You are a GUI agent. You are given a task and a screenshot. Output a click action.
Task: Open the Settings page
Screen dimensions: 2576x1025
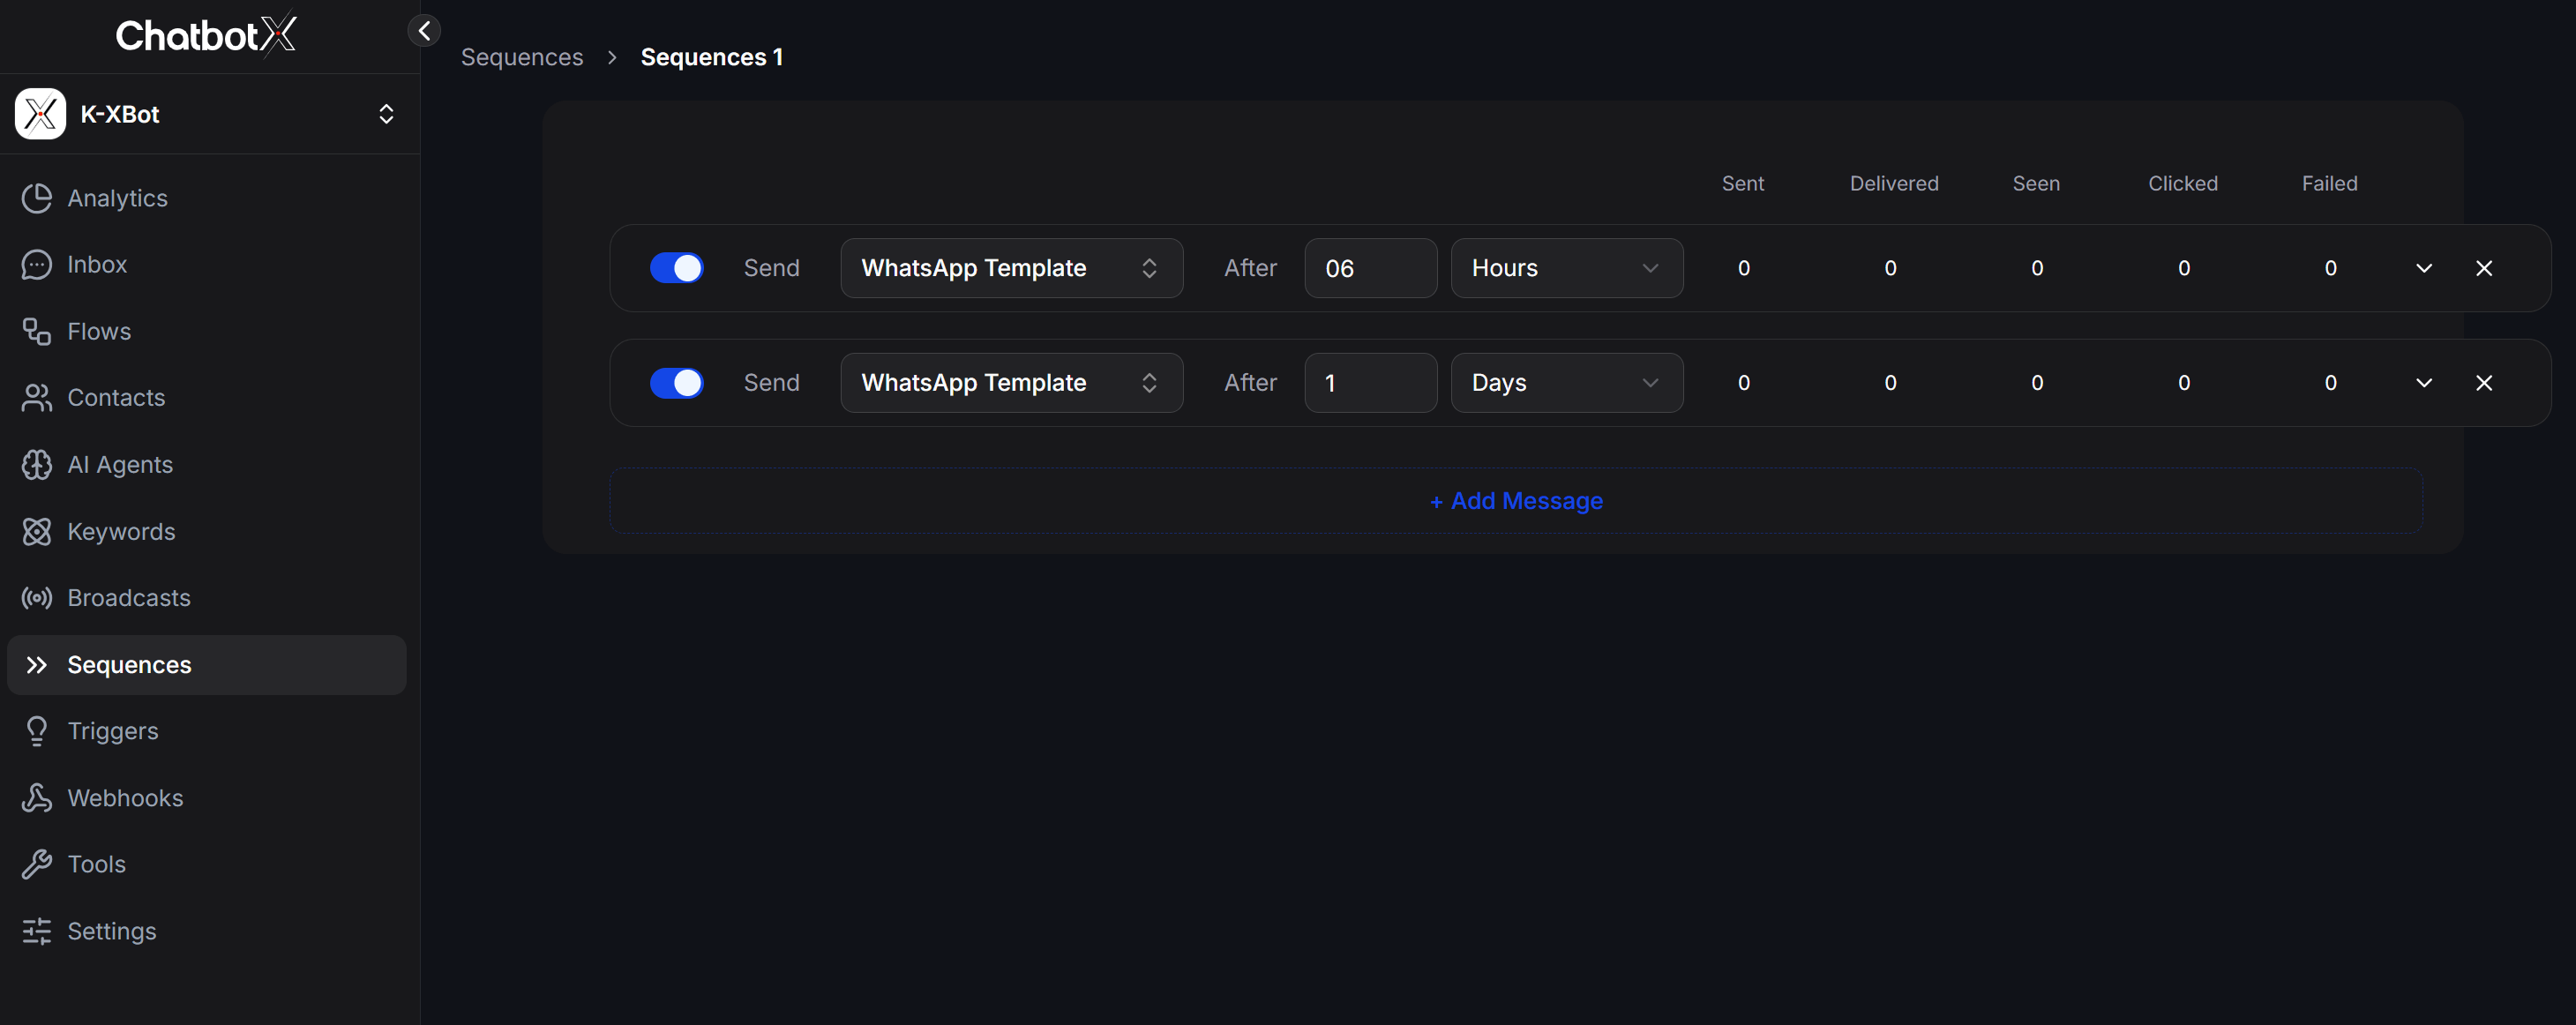tap(207, 931)
